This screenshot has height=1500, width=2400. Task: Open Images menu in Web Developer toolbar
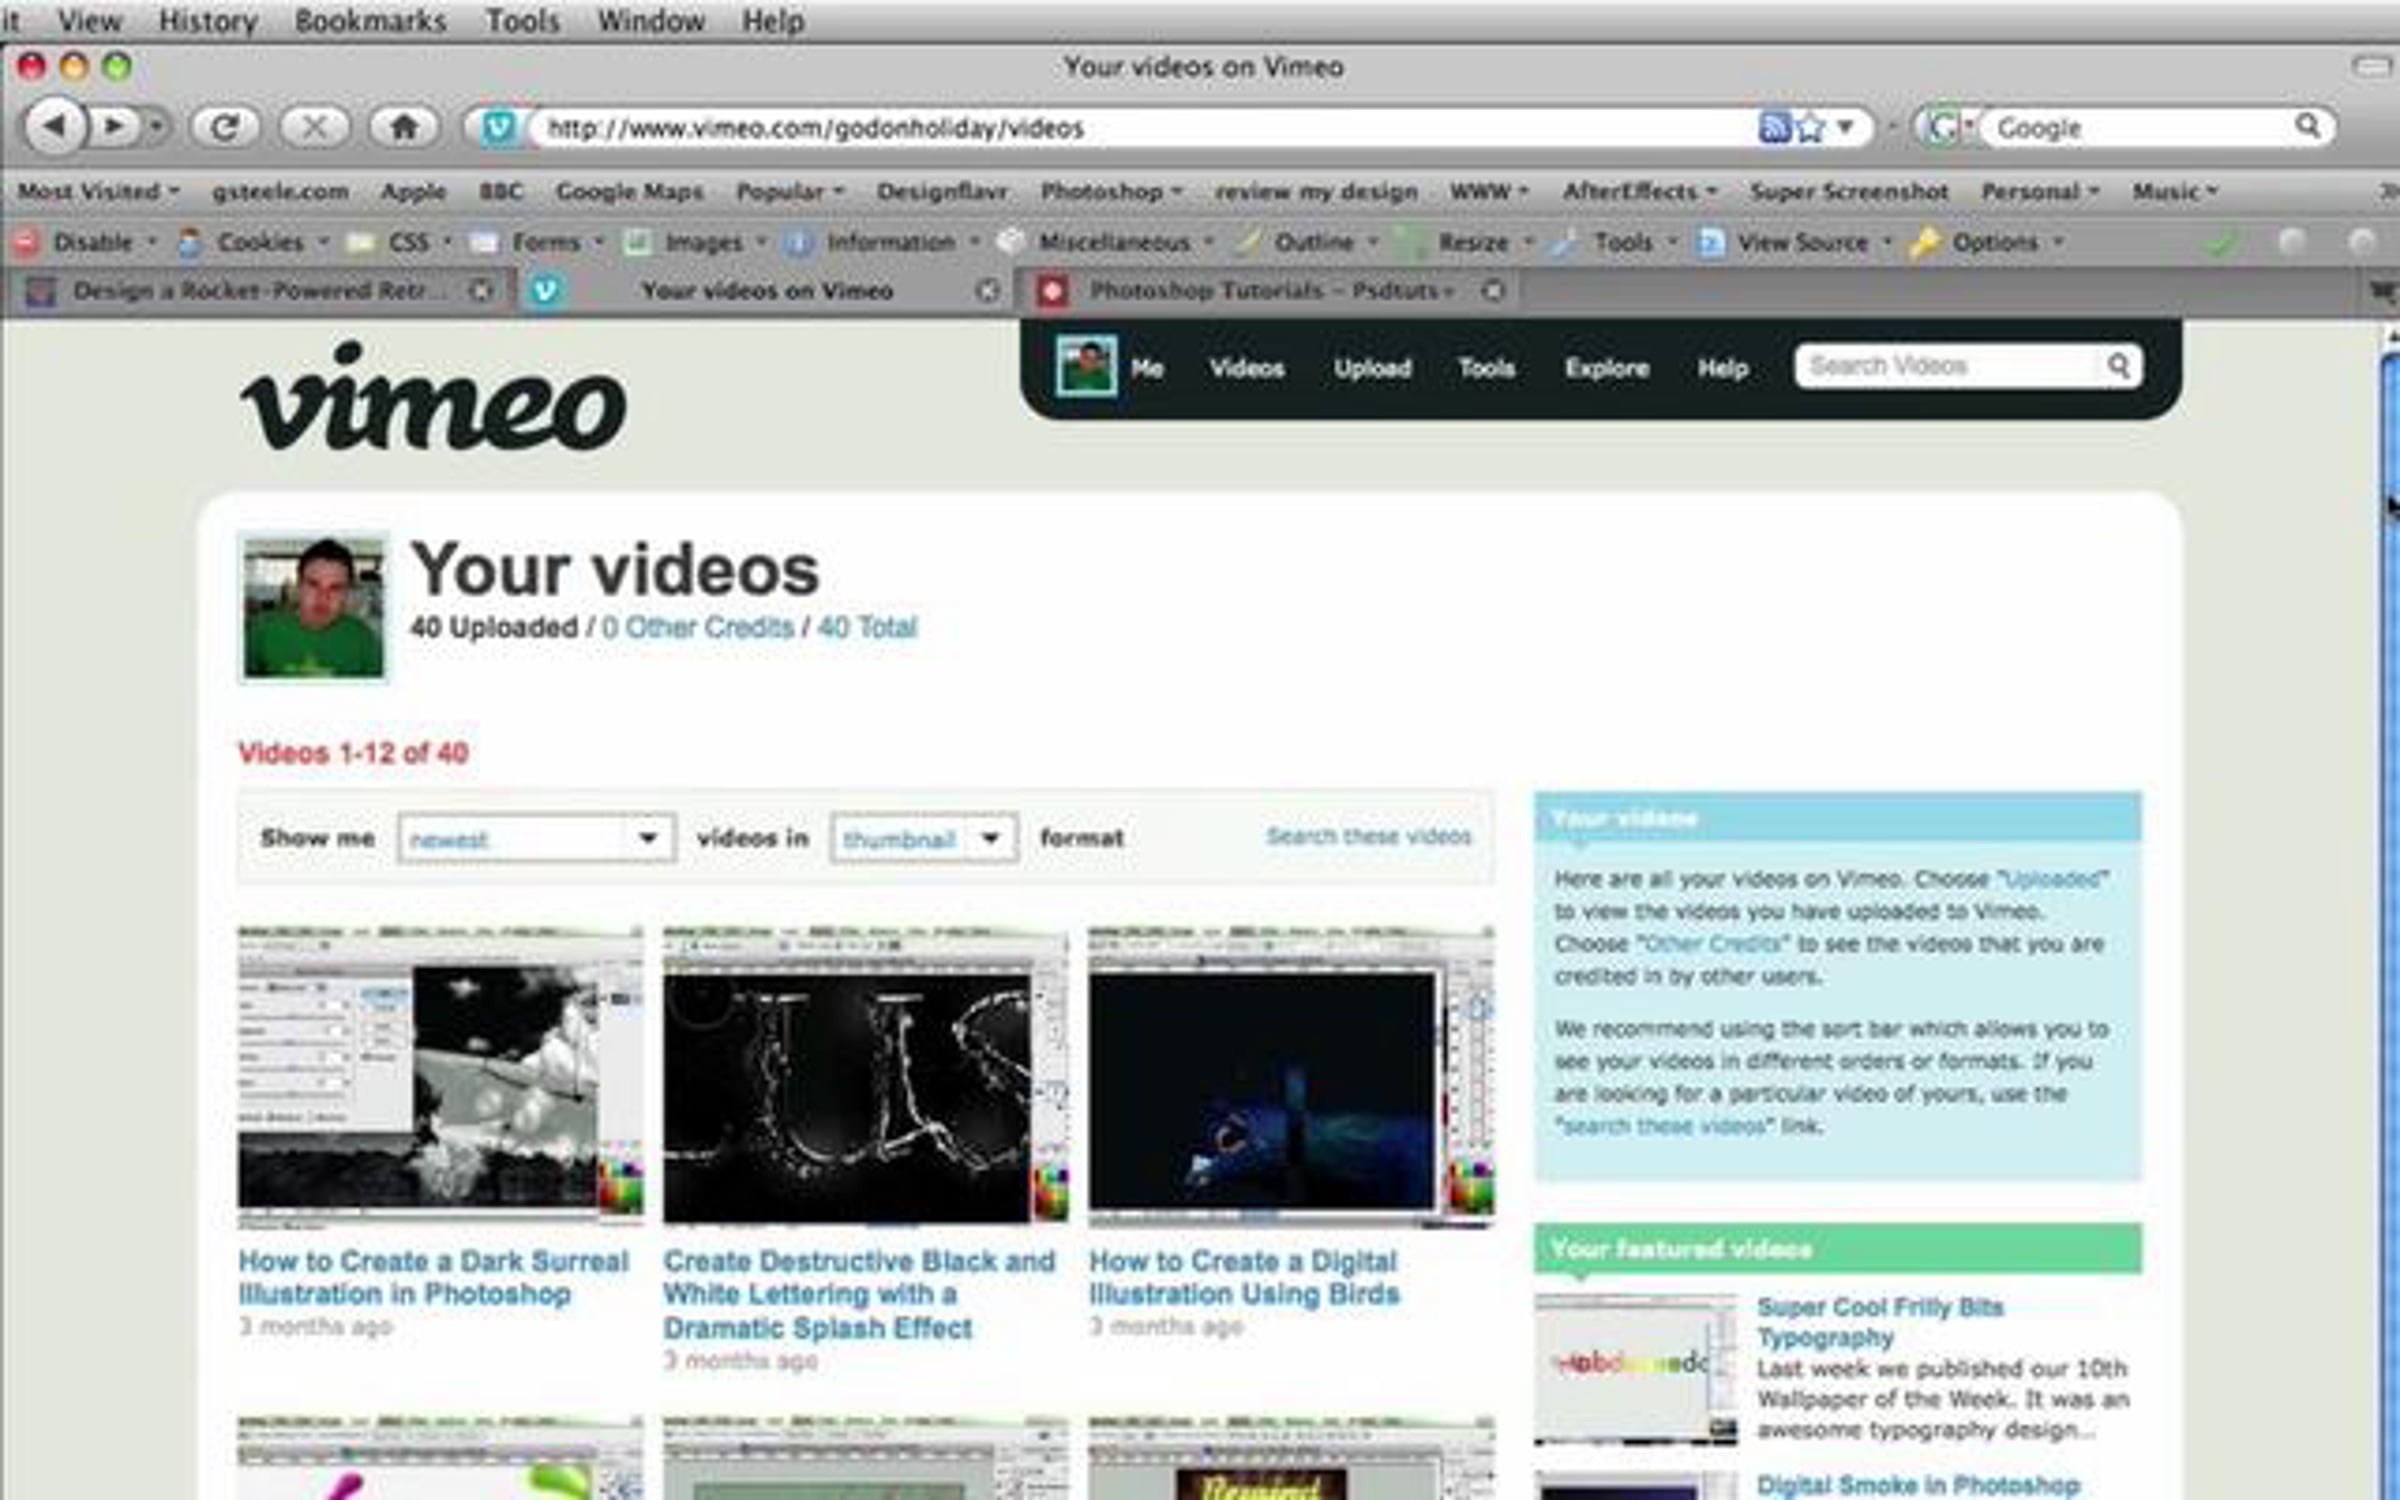pos(695,242)
